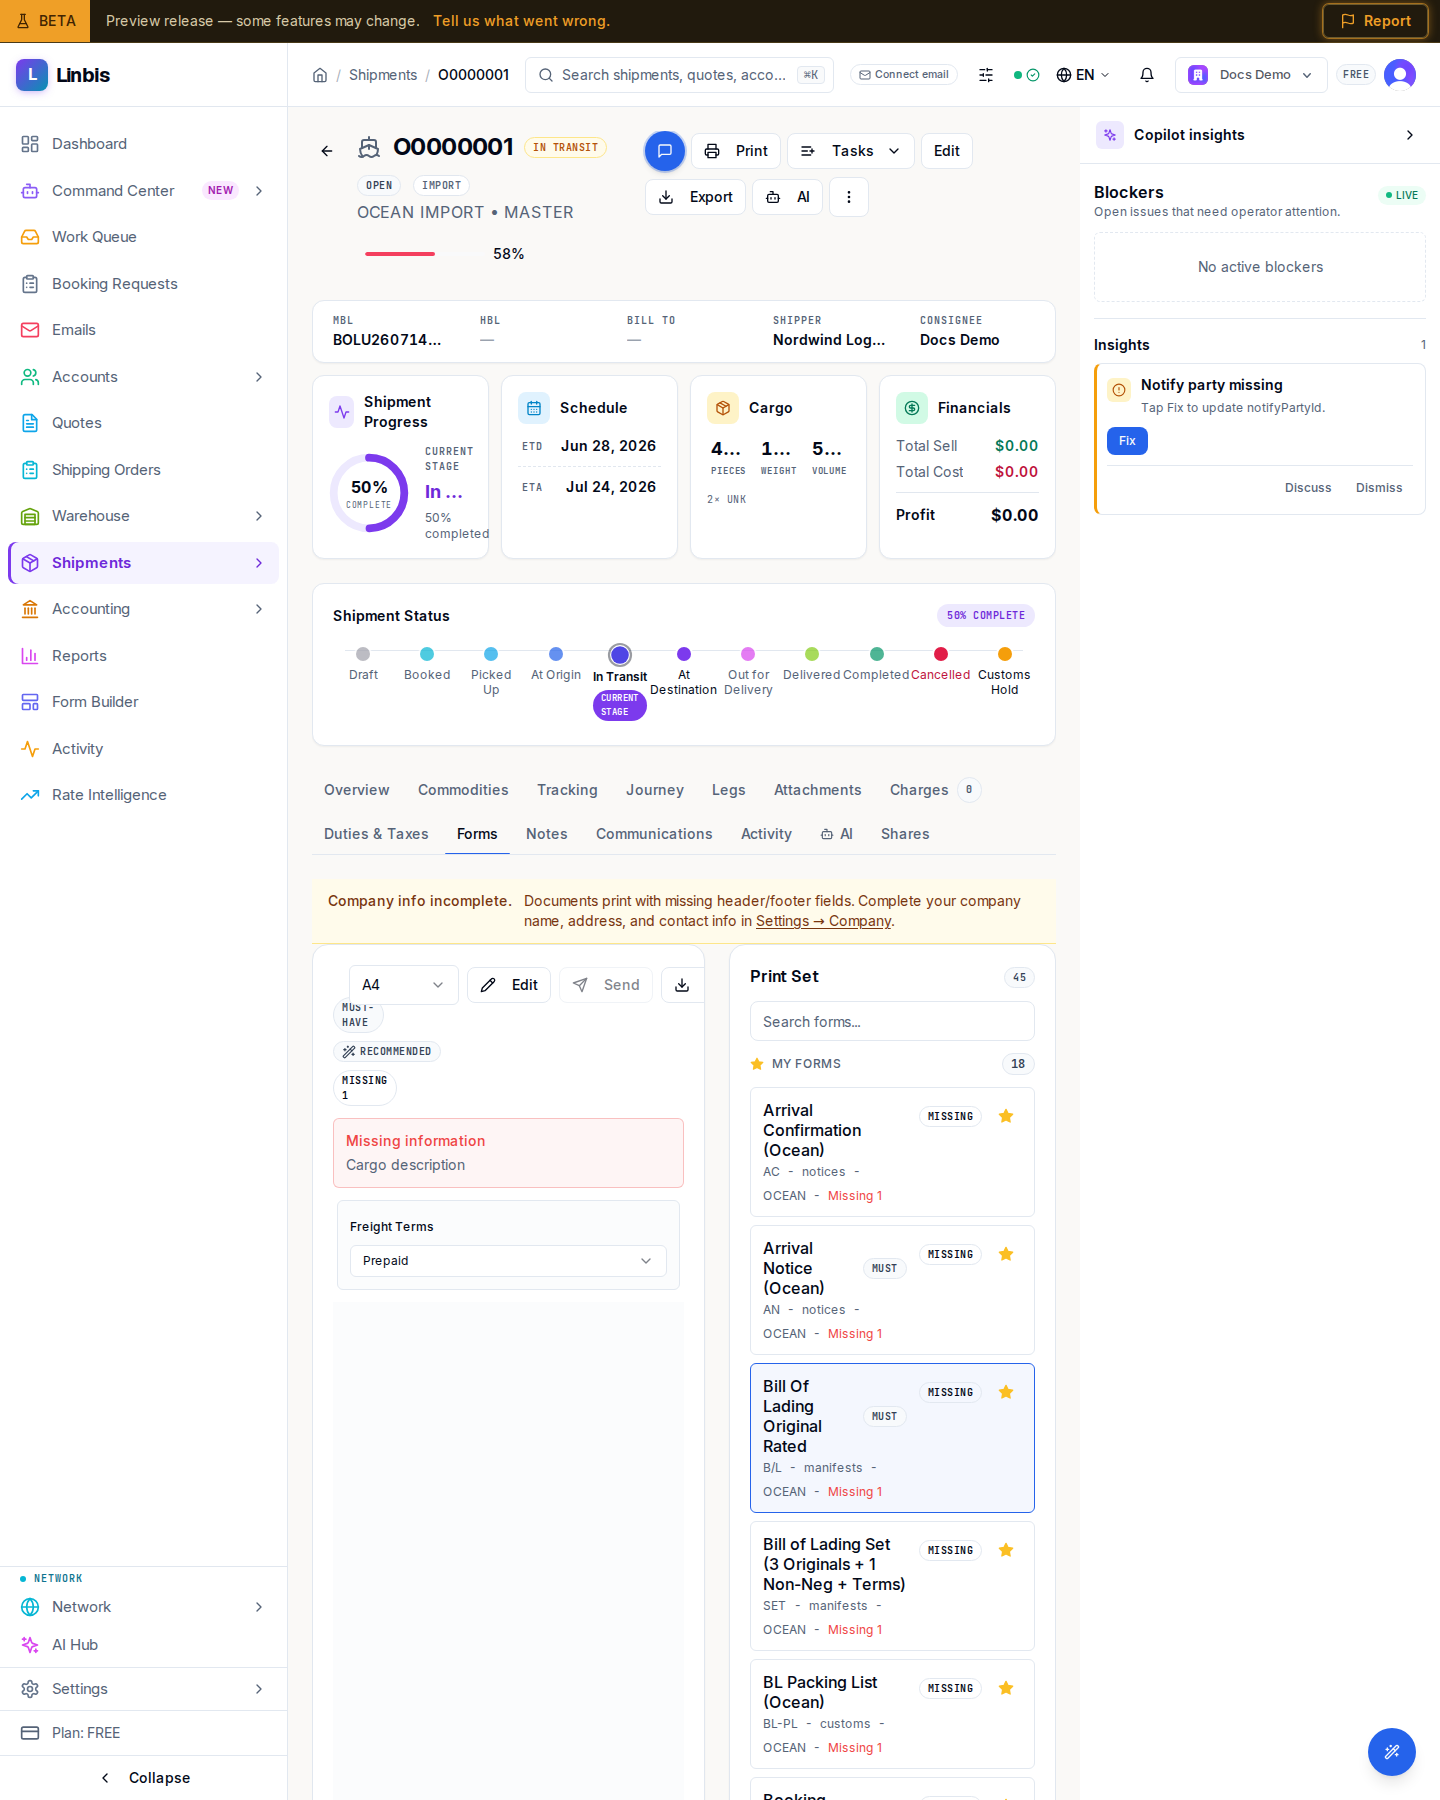This screenshot has height=1800, width=1440.
Task: Open the A4 paper size dropdown
Action: [403, 985]
